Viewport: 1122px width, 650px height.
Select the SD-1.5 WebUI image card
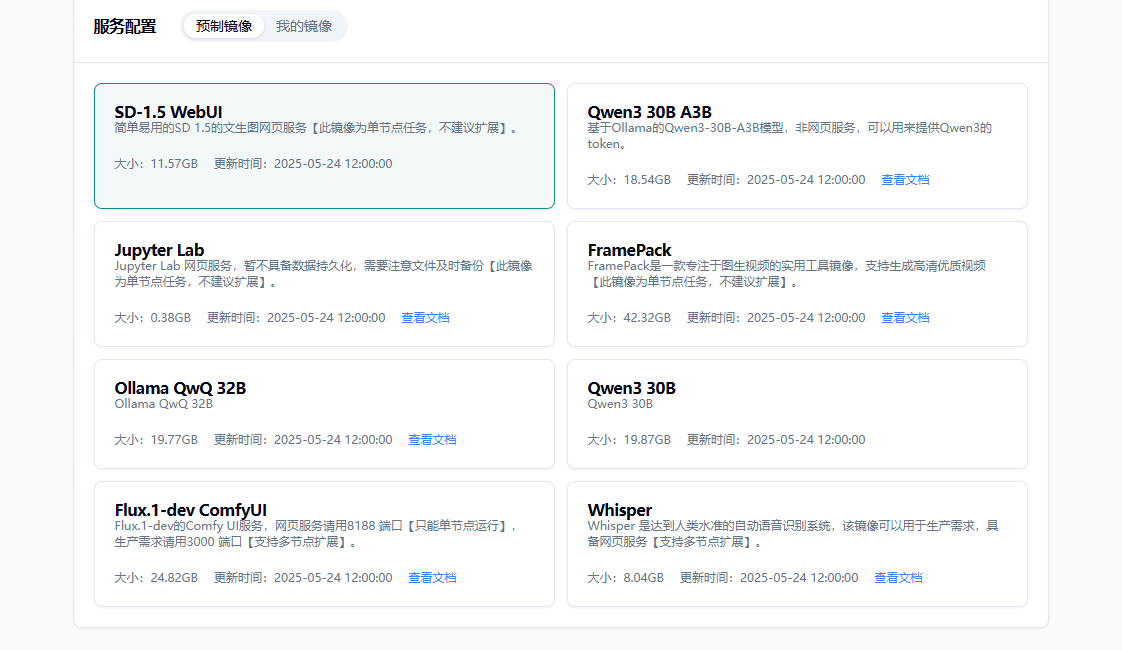click(x=324, y=146)
